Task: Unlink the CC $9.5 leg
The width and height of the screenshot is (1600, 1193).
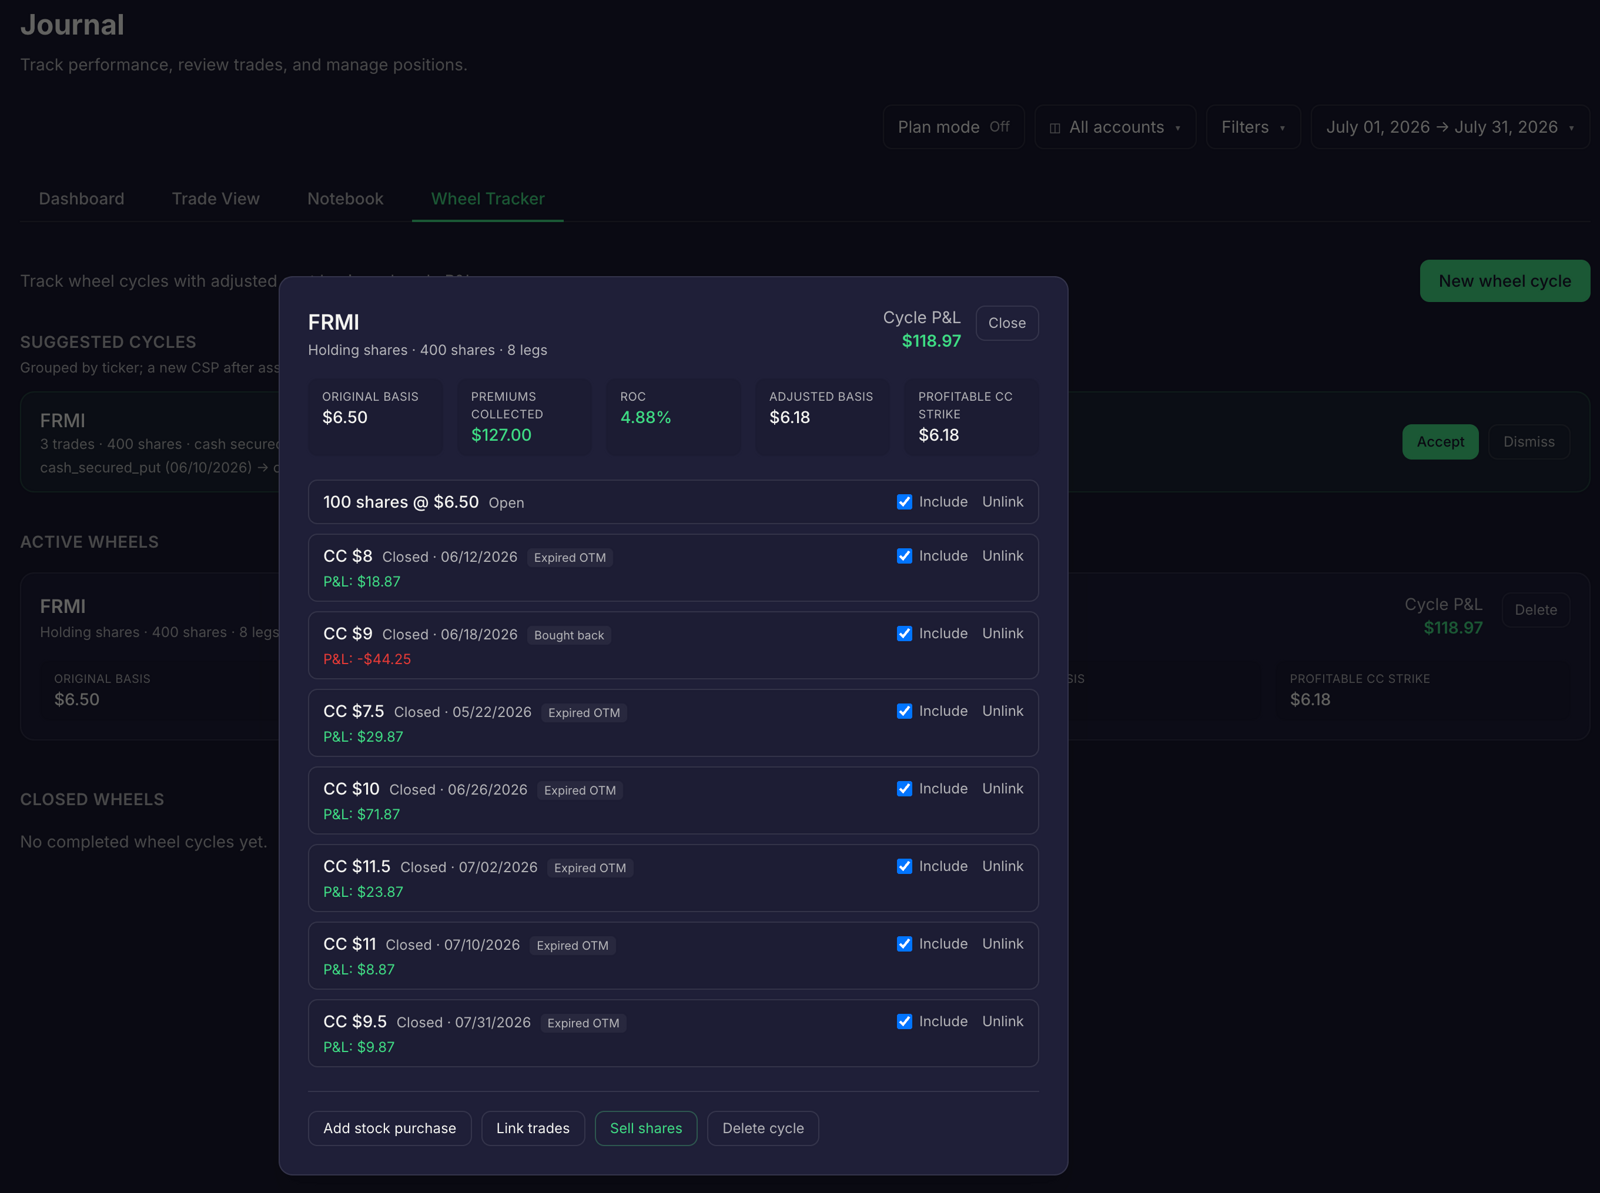Action: 1003,1021
